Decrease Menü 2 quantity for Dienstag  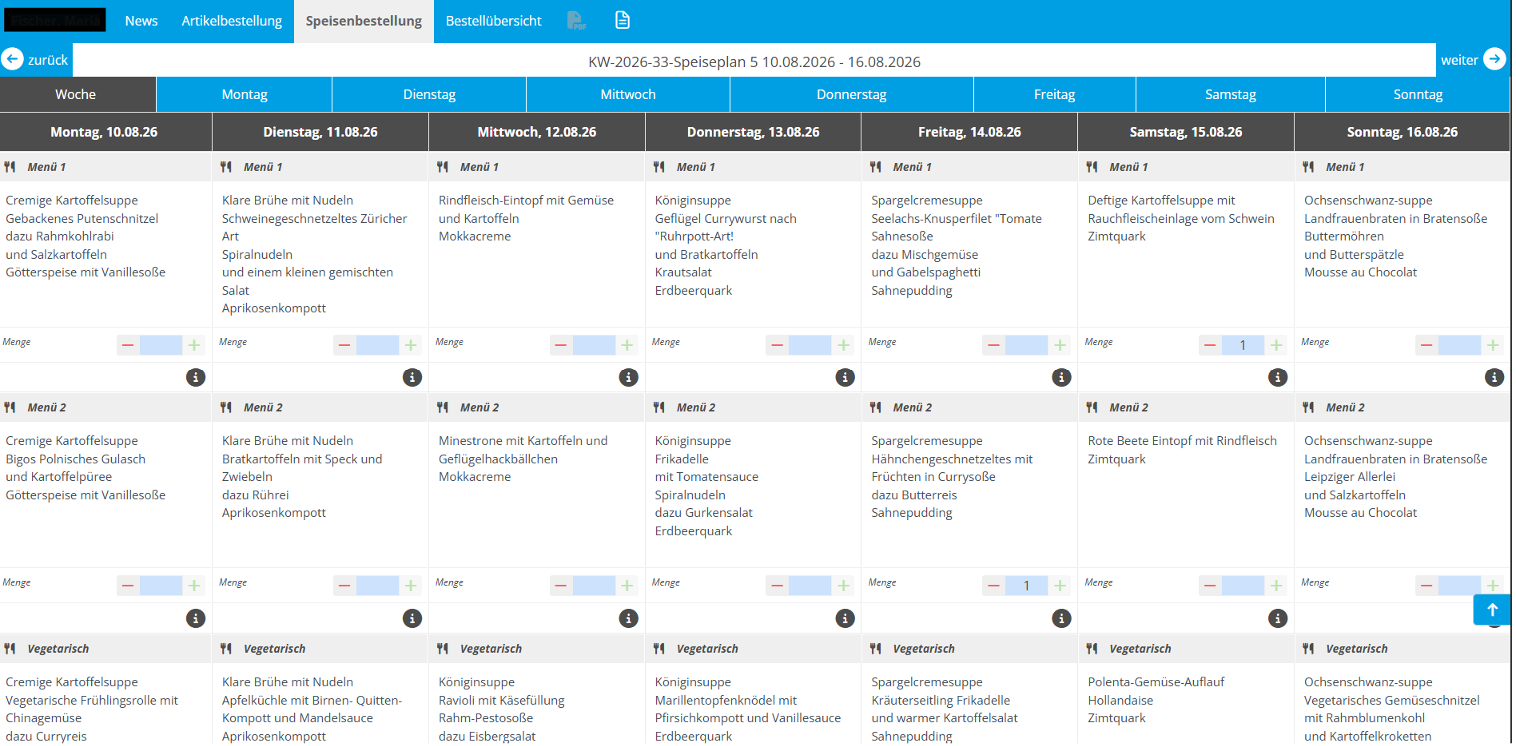(x=344, y=586)
